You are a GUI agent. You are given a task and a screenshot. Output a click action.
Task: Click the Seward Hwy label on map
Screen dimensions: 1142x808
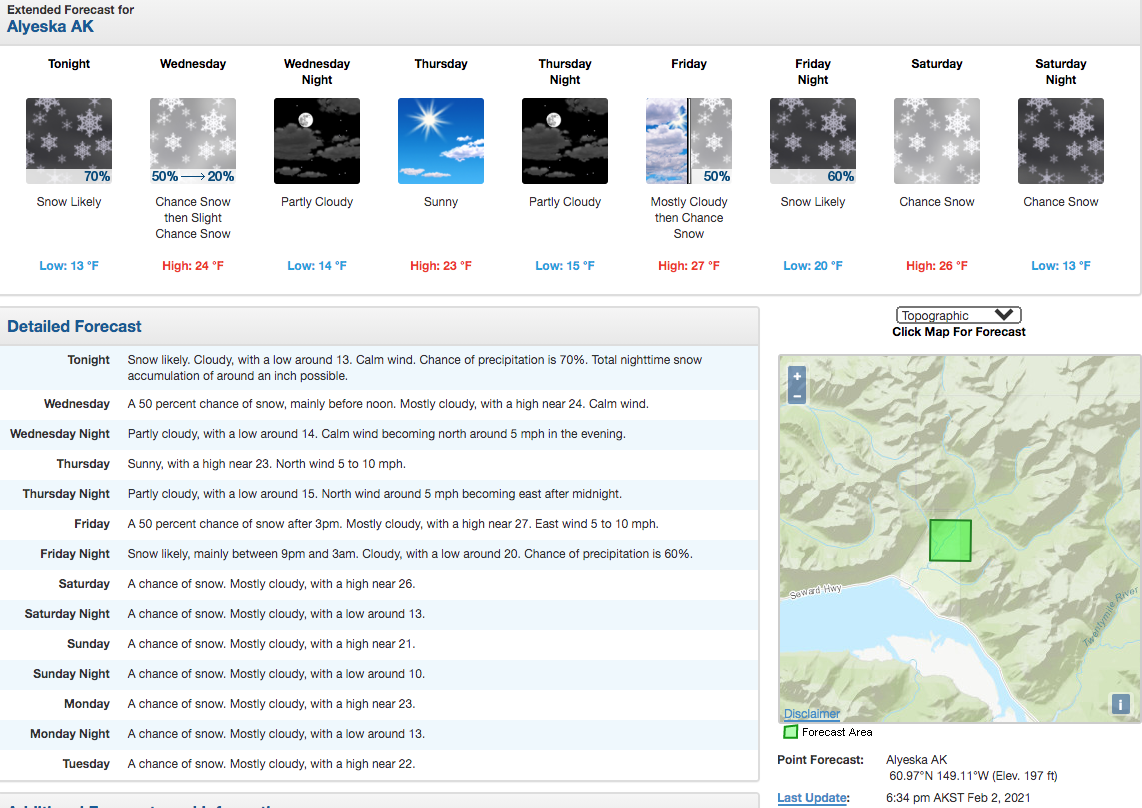coord(816,591)
